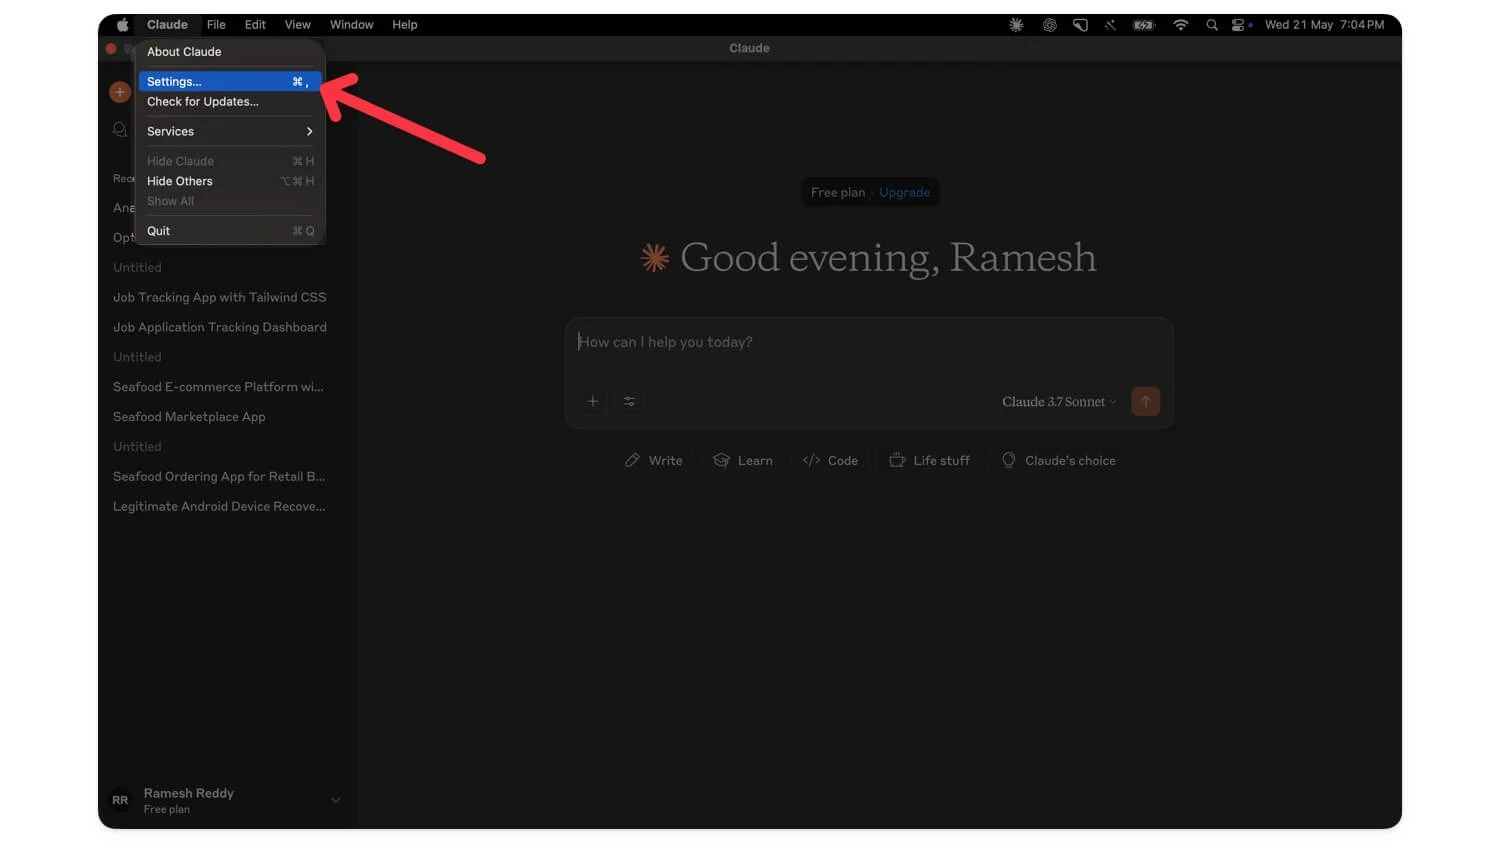This screenshot has width=1500, height=843.
Task: Open the View menu
Action: pos(297,25)
